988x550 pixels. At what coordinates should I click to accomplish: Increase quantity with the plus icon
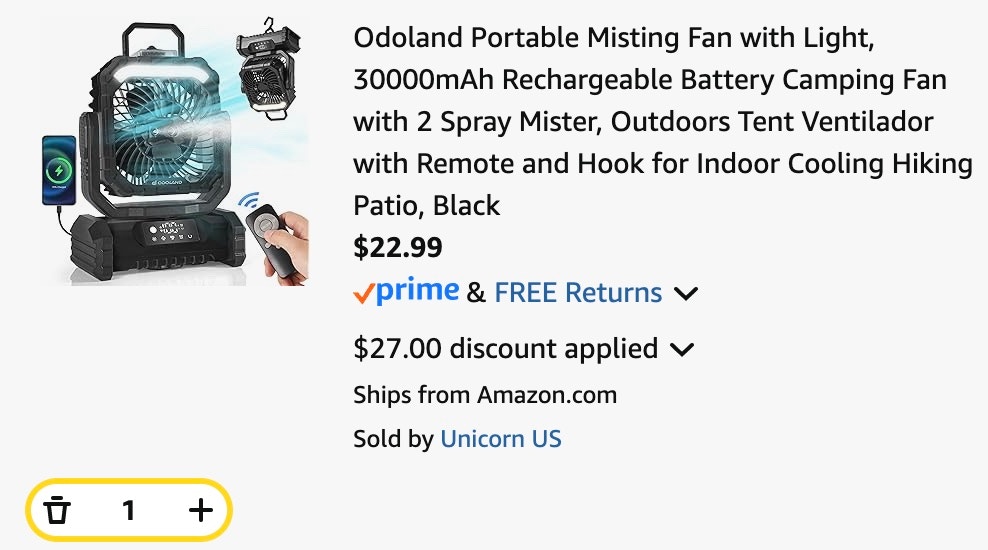click(201, 510)
